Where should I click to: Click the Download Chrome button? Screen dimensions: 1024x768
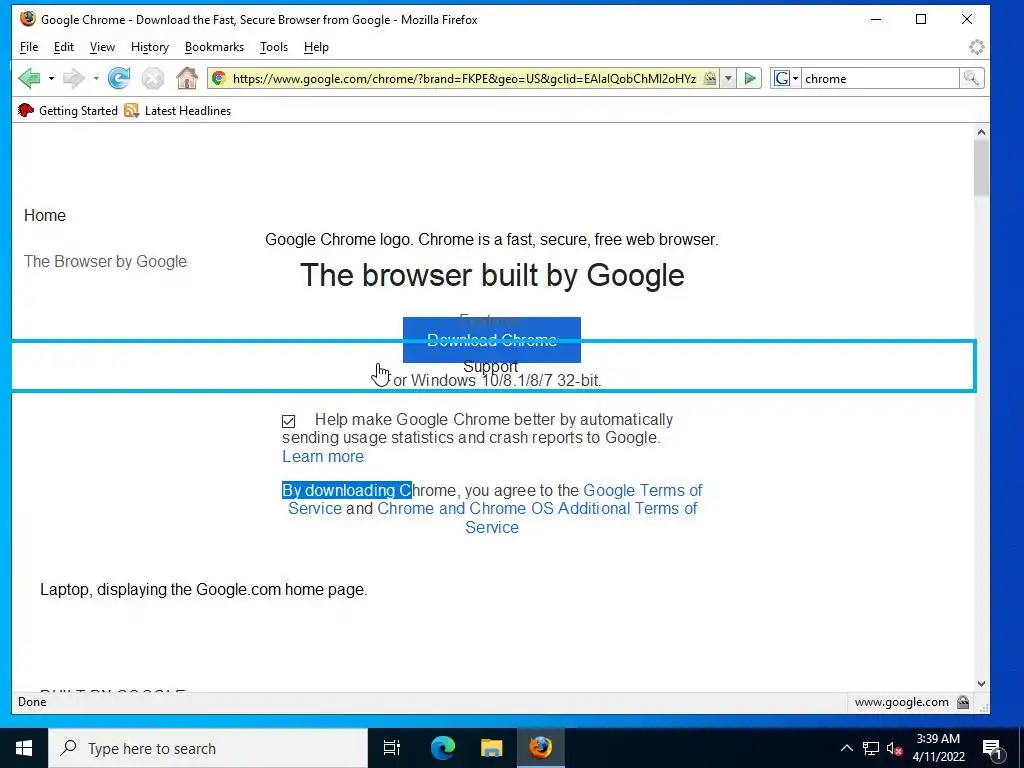tap(492, 340)
